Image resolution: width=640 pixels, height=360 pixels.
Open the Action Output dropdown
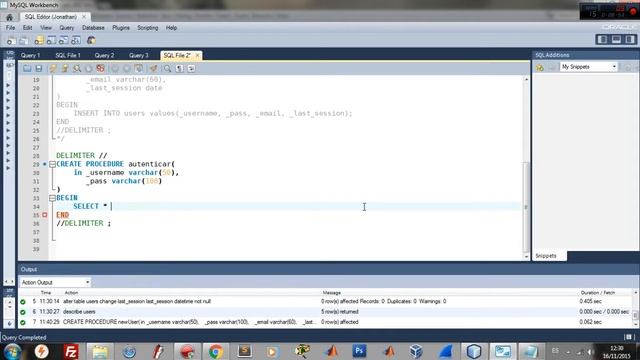click(x=55, y=282)
